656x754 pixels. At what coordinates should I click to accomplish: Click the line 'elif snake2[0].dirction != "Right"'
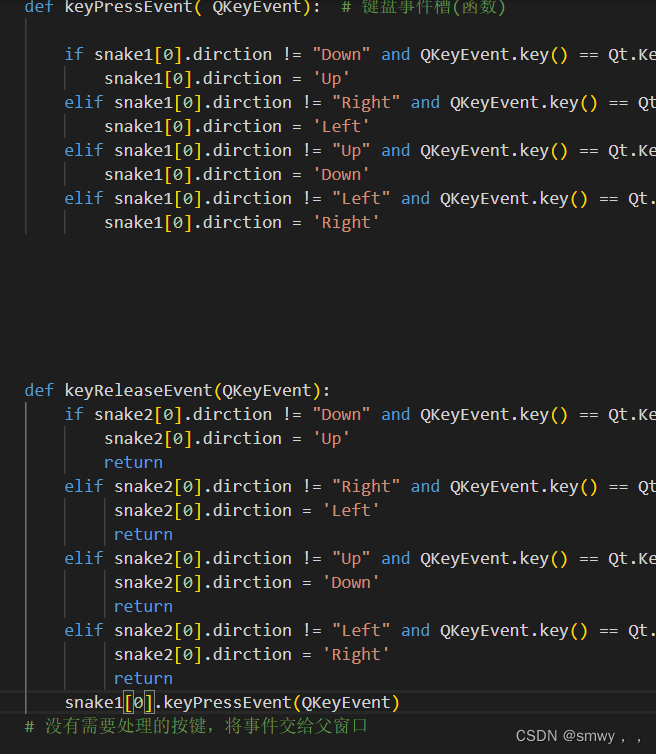(360, 487)
